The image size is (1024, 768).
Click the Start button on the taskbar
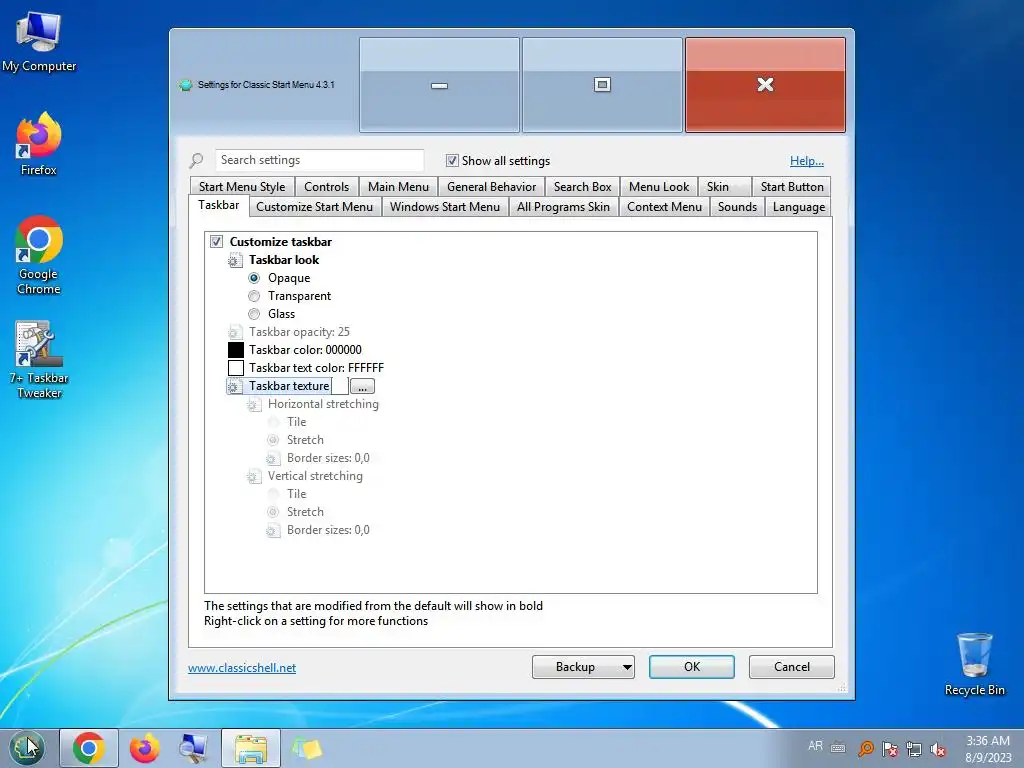pyautogui.click(x=27, y=748)
